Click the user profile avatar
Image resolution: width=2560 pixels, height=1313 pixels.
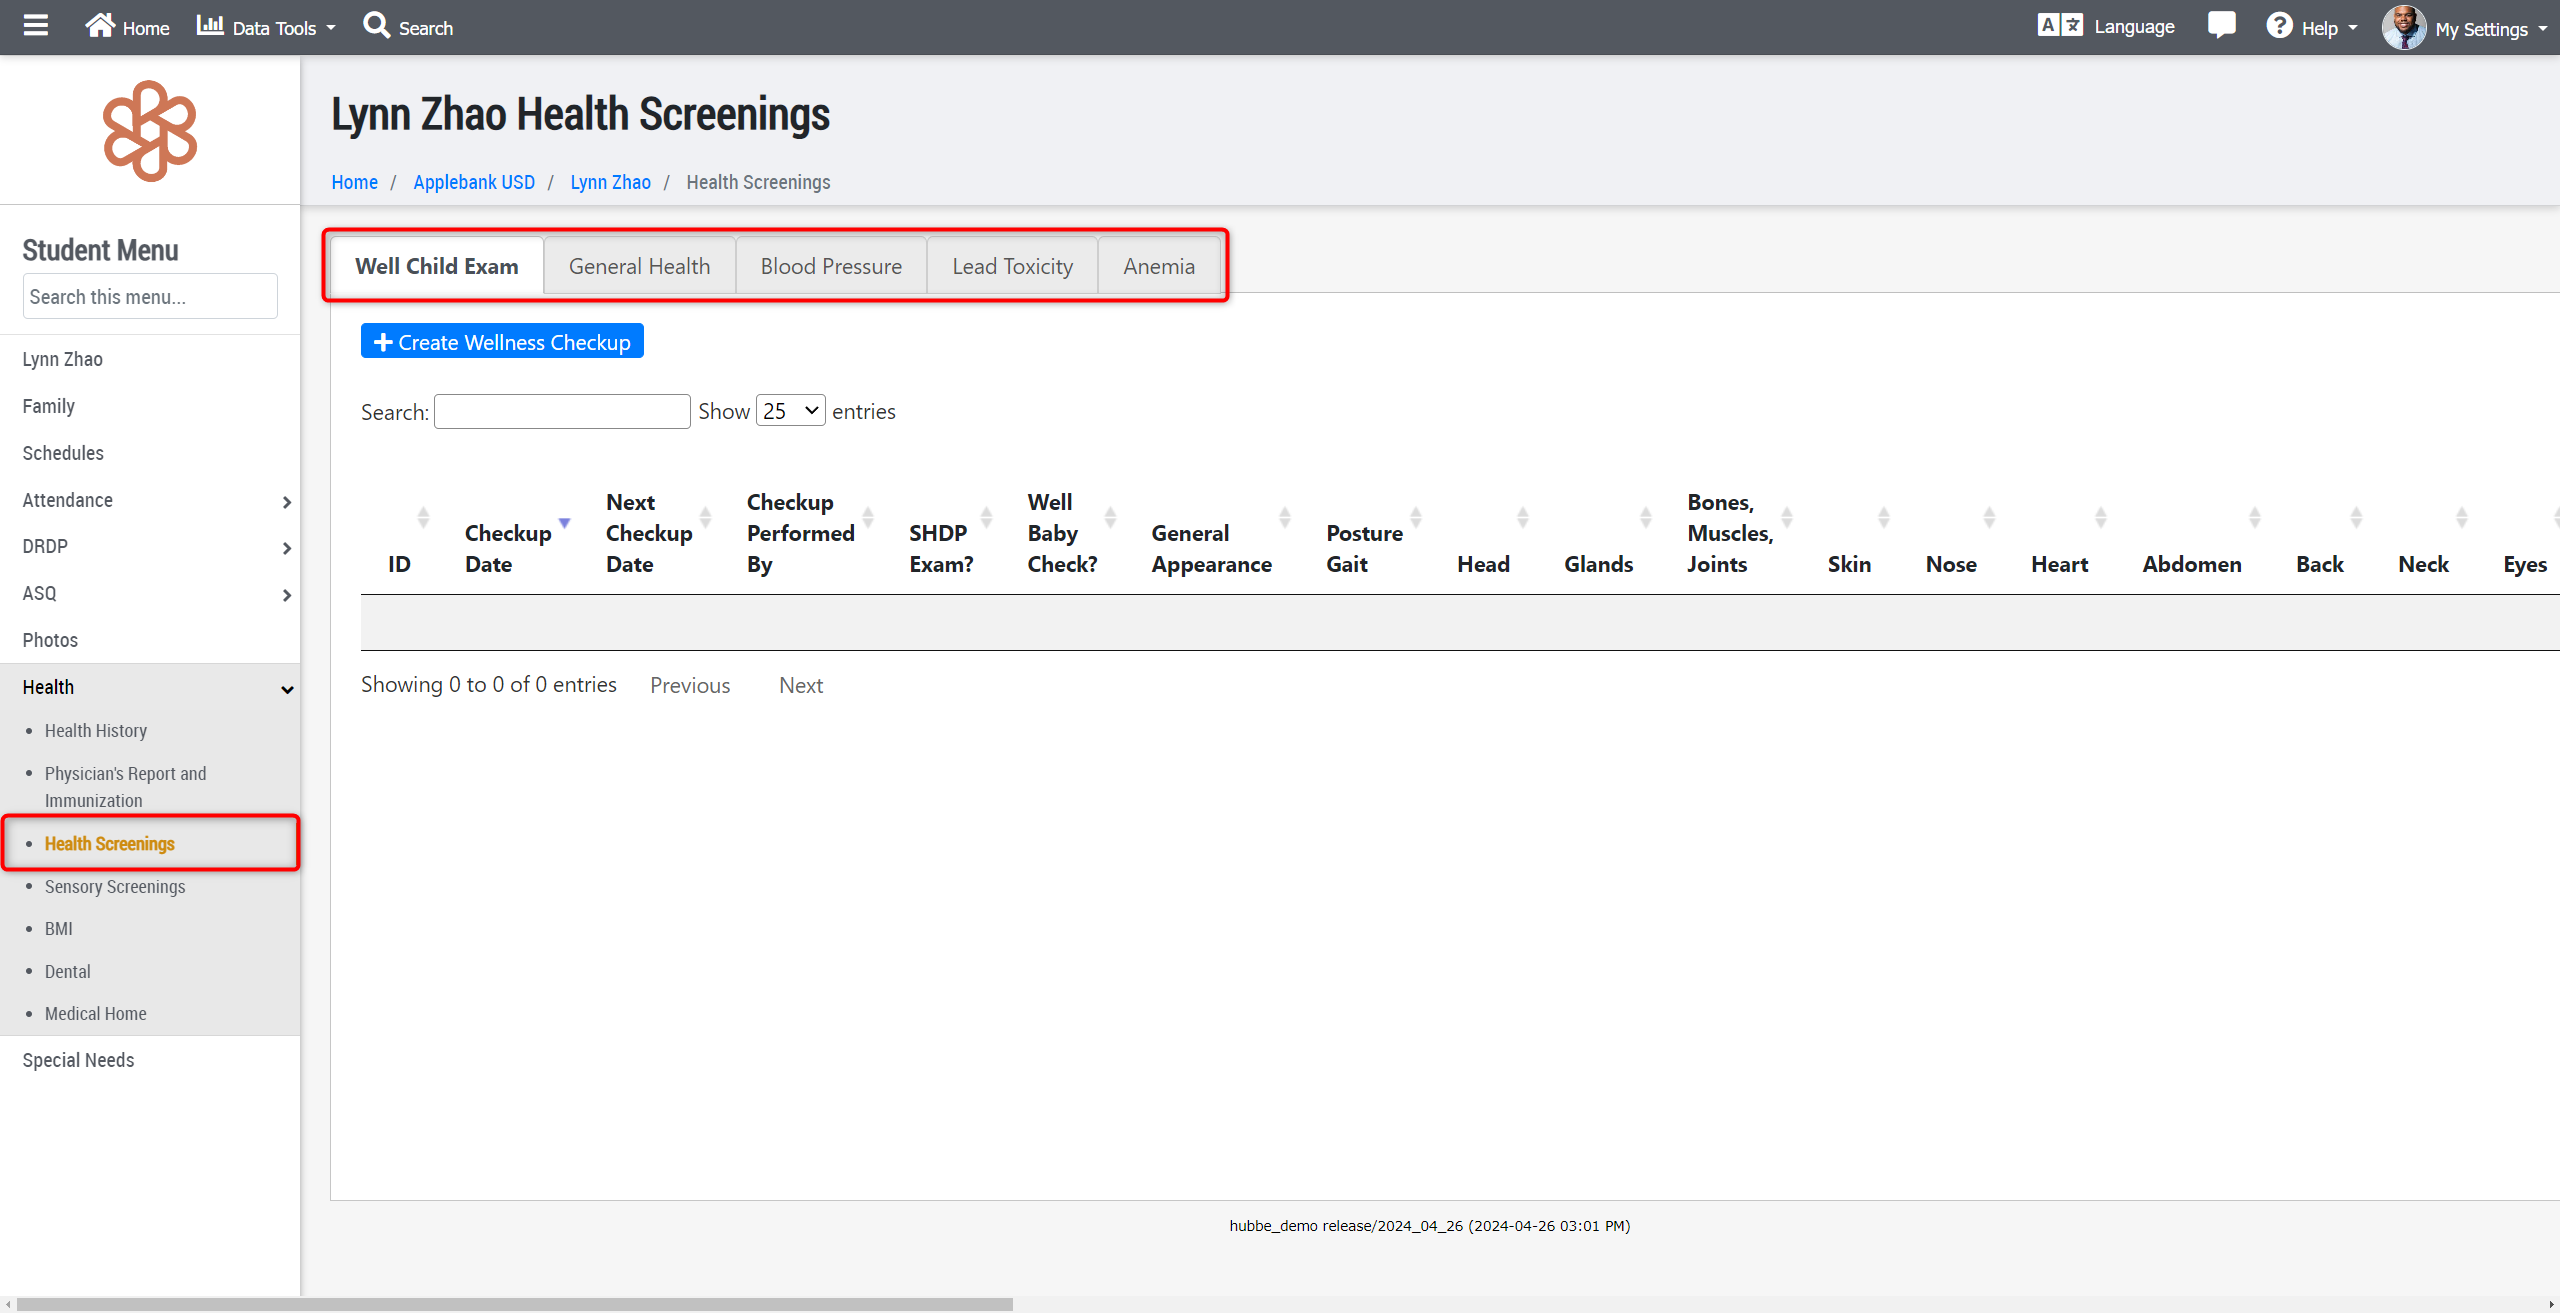click(x=2403, y=28)
